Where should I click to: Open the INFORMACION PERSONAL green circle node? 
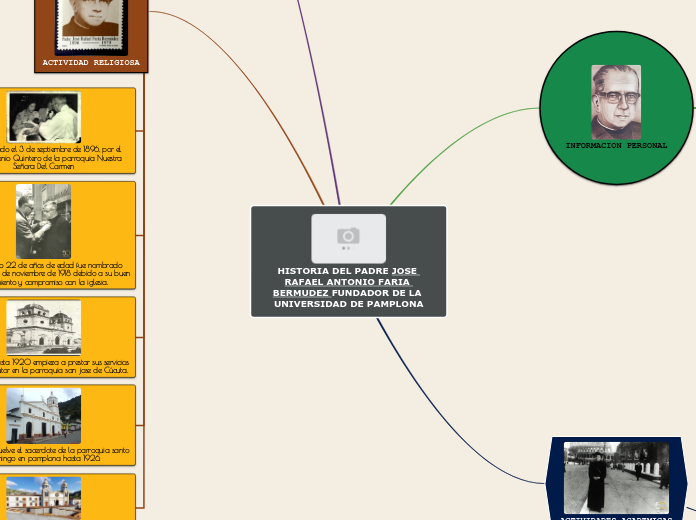(x=616, y=107)
